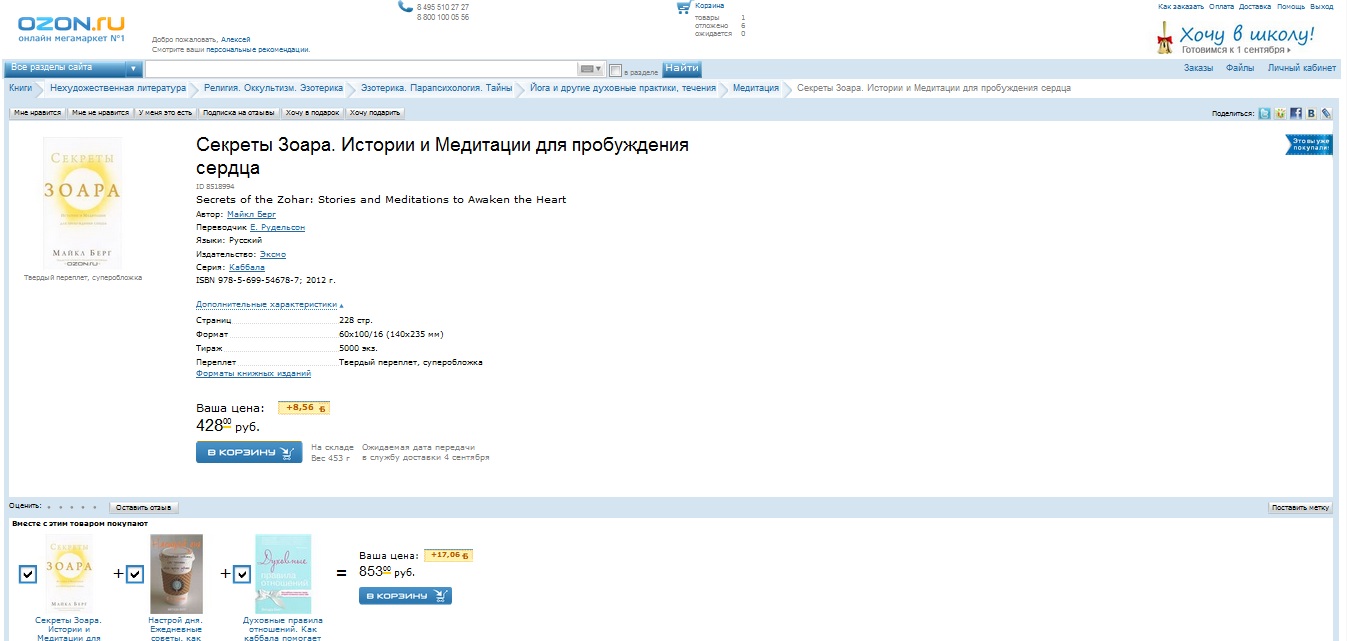Uncheck the 'Духовные правила отношений' bundle checkbox
The height and width of the screenshot is (641, 1347).
point(241,574)
